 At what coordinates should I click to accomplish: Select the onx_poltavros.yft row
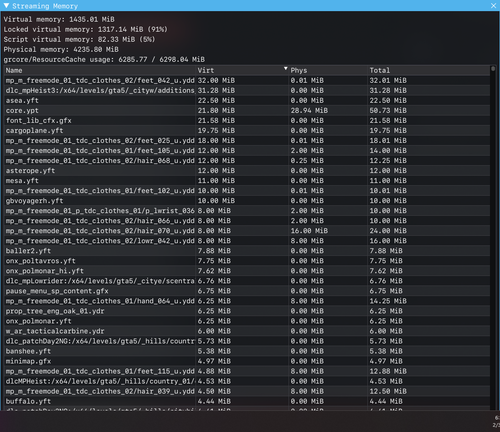247,261
